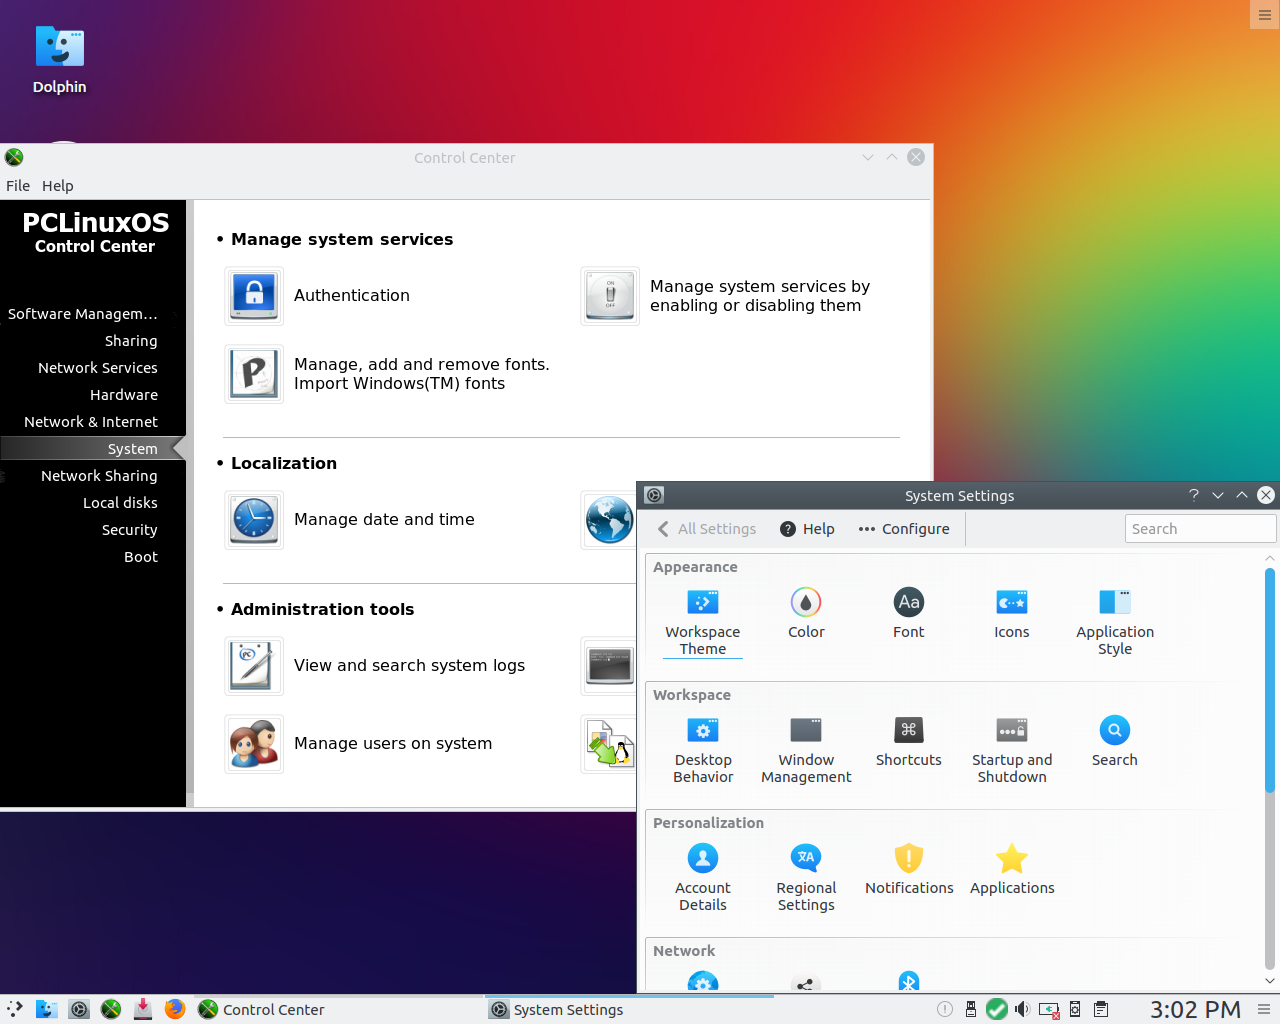Open the Shortcuts settings module
The image size is (1280, 1024).
tap(909, 741)
